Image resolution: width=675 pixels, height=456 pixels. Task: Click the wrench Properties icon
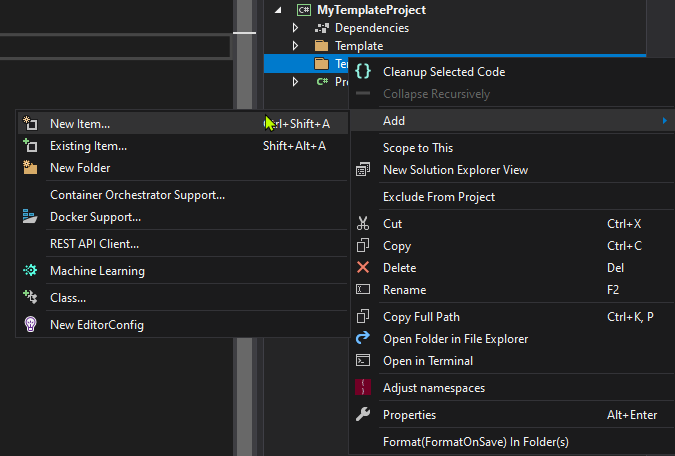(x=363, y=414)
